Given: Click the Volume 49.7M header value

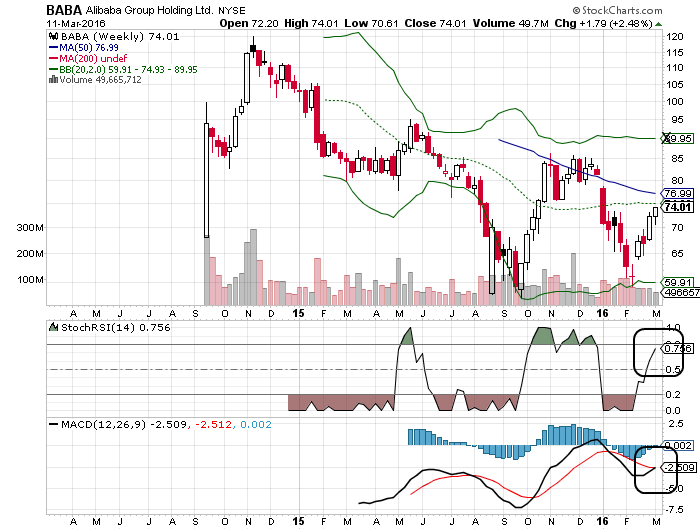Looking at the screenshot, I should pyautogui.click(x=511, y=23).
